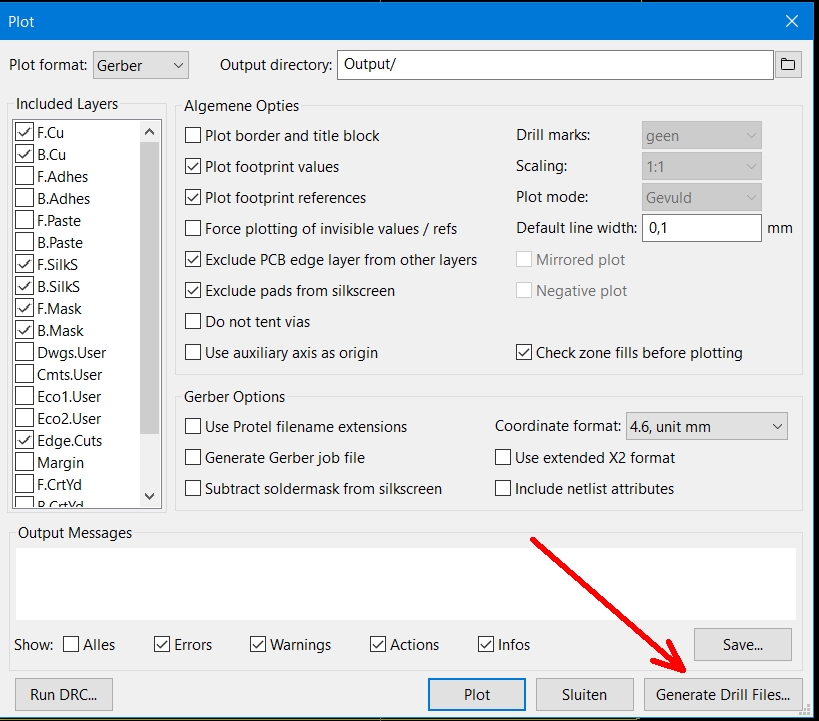Enable the Eco2.User layer
The image size is (819, 721).
pos(25,418)
